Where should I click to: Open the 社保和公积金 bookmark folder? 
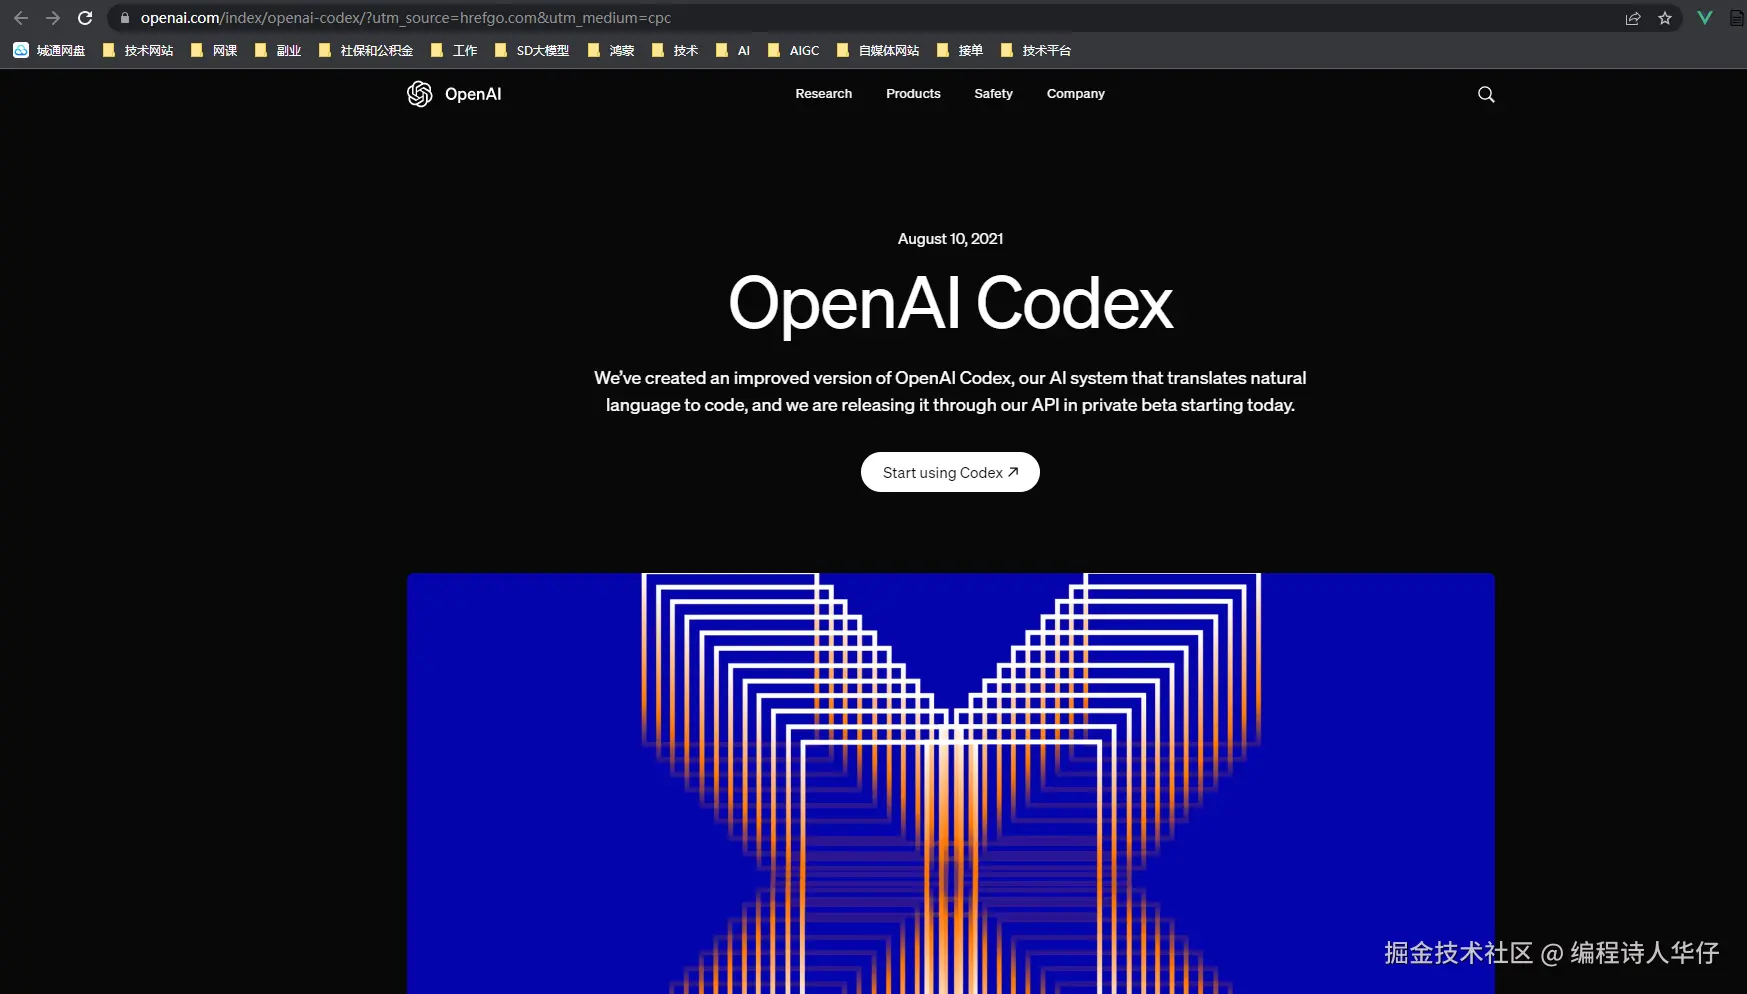(366, 50)
